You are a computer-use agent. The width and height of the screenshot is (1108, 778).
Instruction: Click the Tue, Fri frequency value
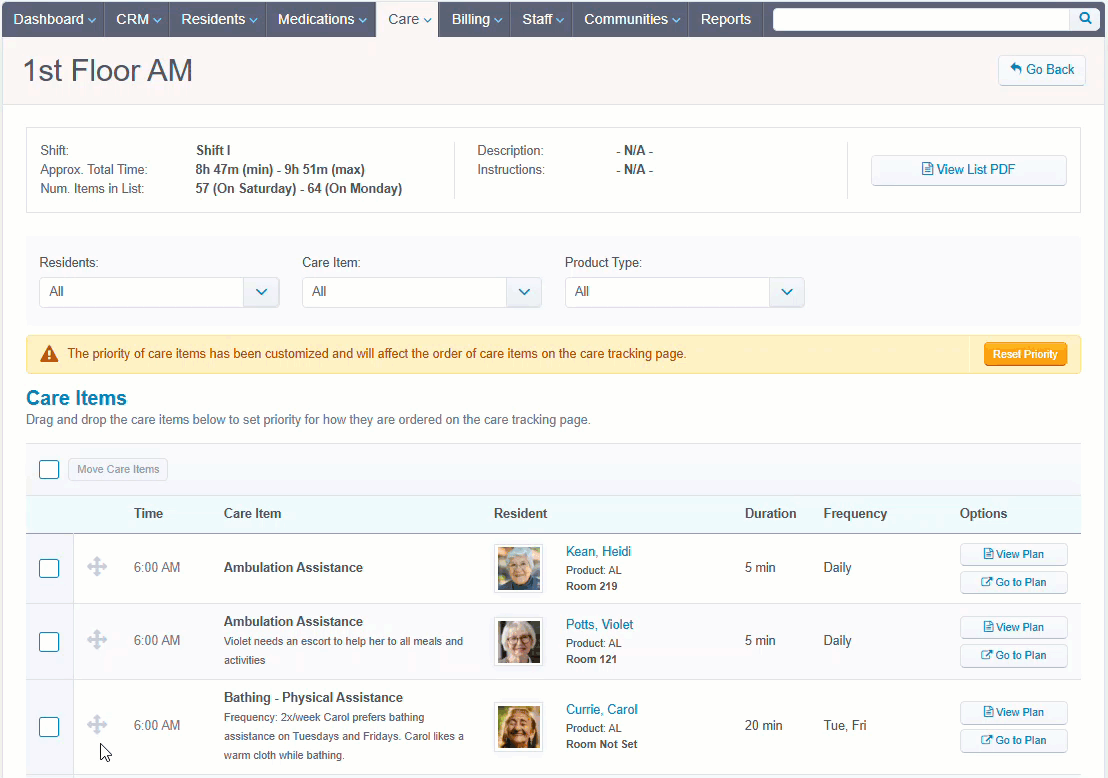(x=844, y=726)
